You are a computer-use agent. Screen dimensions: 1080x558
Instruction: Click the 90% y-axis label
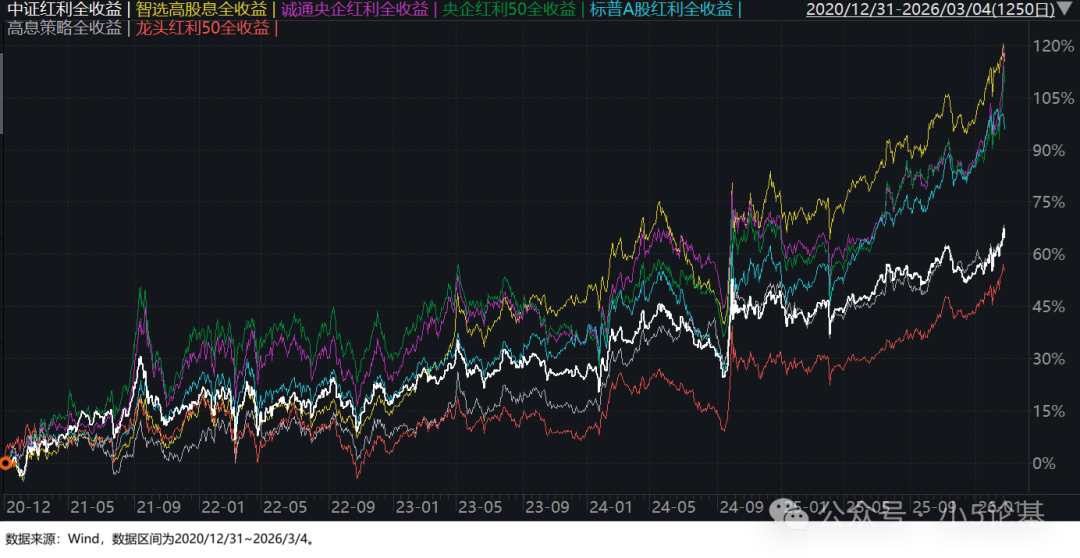1050,150
